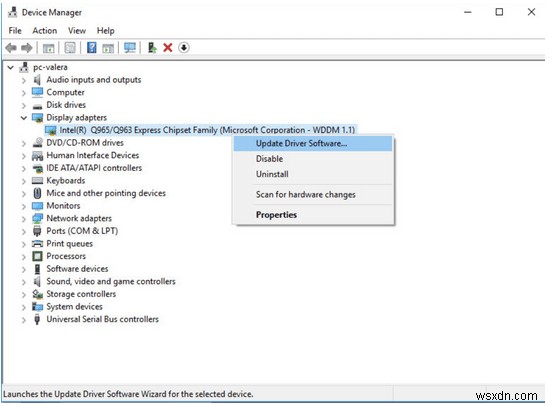Click the DVD/CD-ROM drives disc icon

point(37,143)
